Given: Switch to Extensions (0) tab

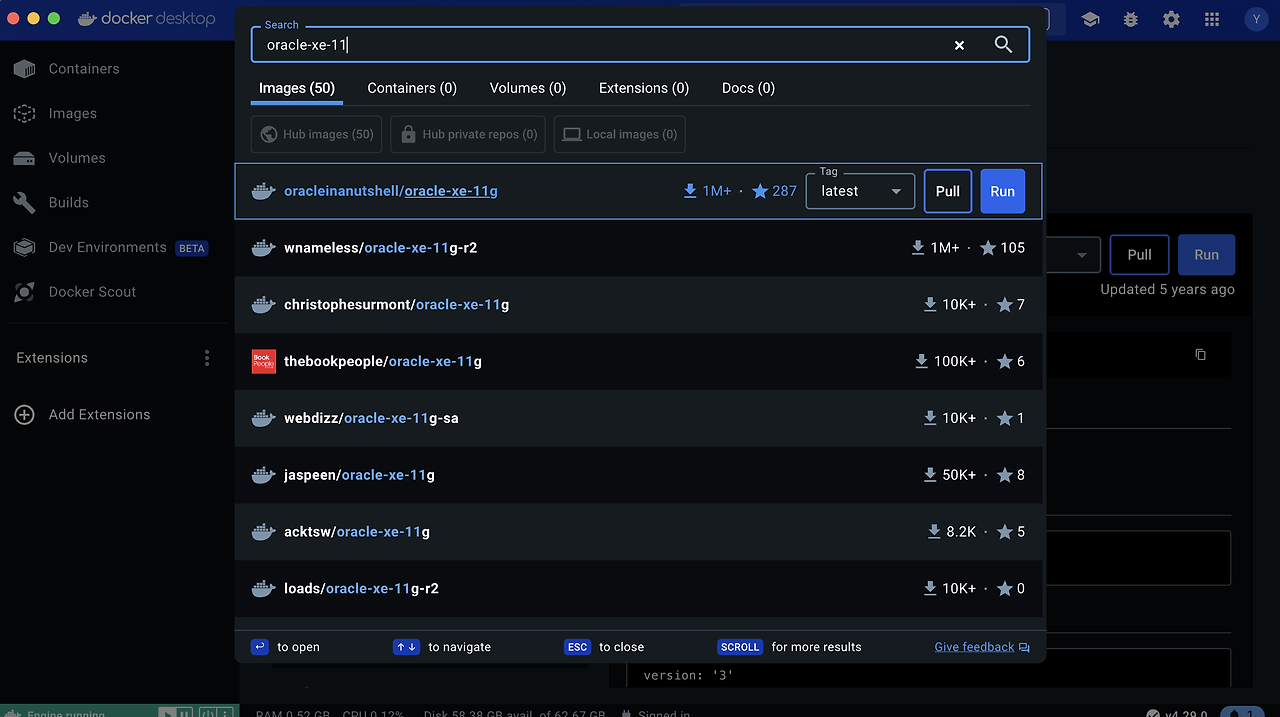Looking at the screenshot, I should point(644,88).
